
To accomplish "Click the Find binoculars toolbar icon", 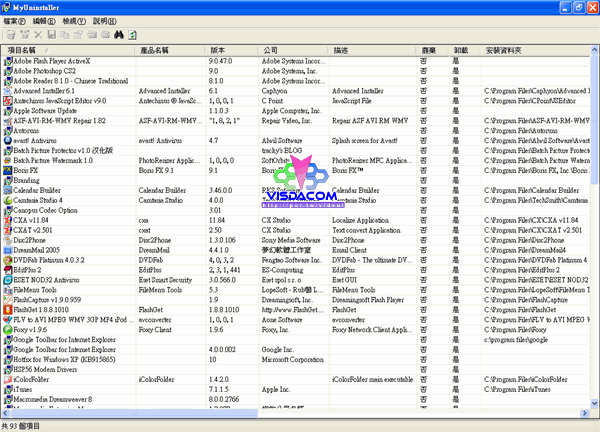I will click(119, 35).
